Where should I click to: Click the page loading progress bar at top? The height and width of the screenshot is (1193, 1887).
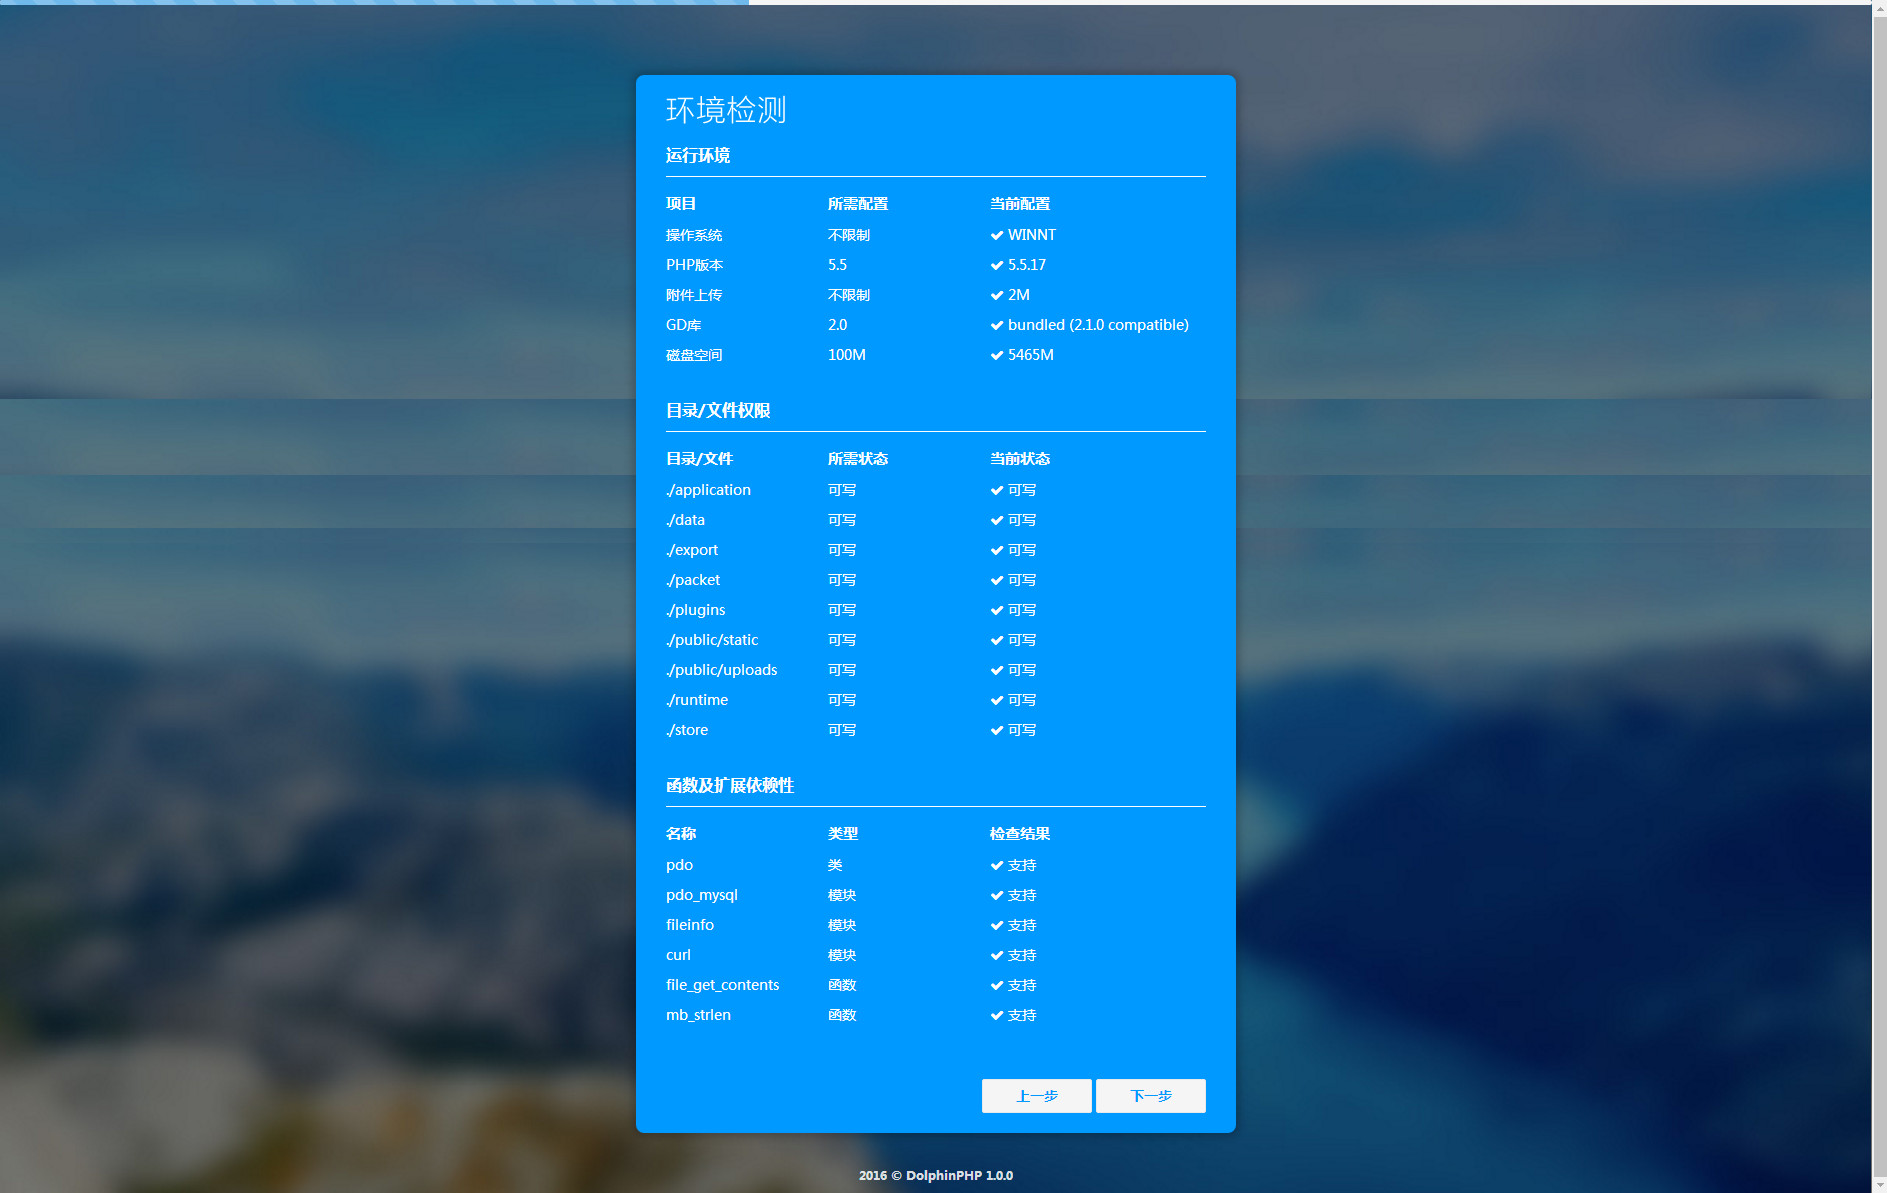click(x=374, y=2)
